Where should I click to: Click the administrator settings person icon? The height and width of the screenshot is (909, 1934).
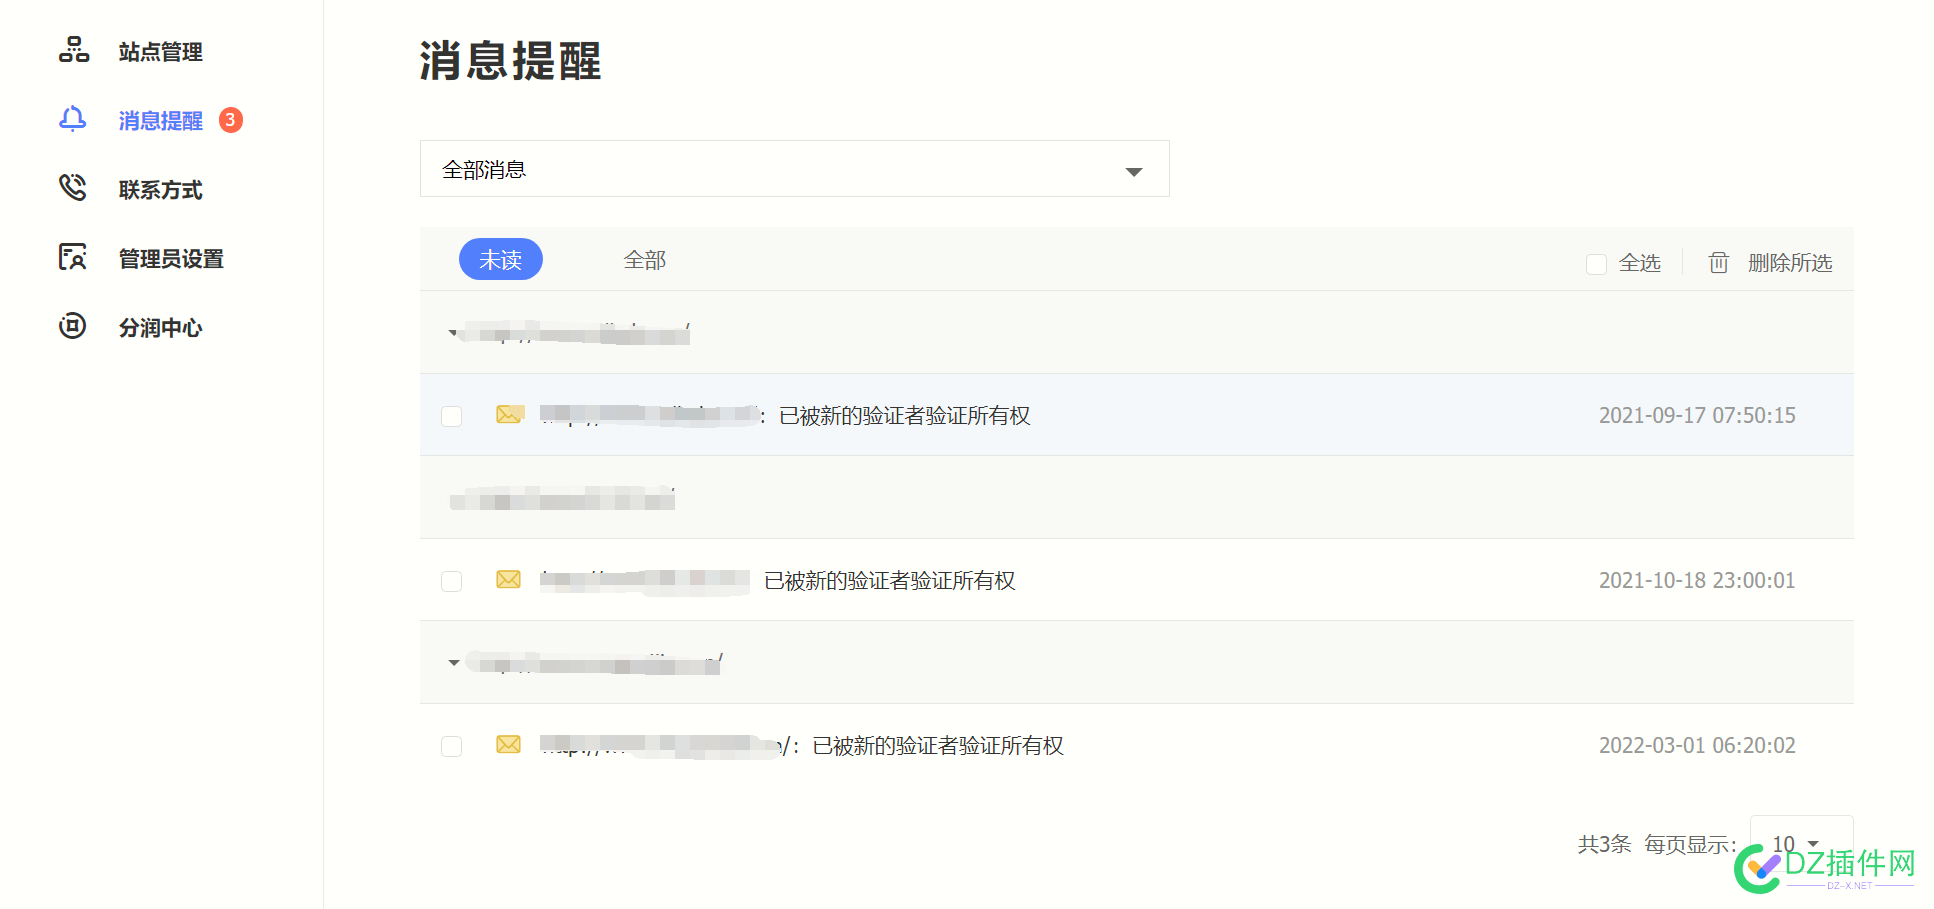(73, 257)
